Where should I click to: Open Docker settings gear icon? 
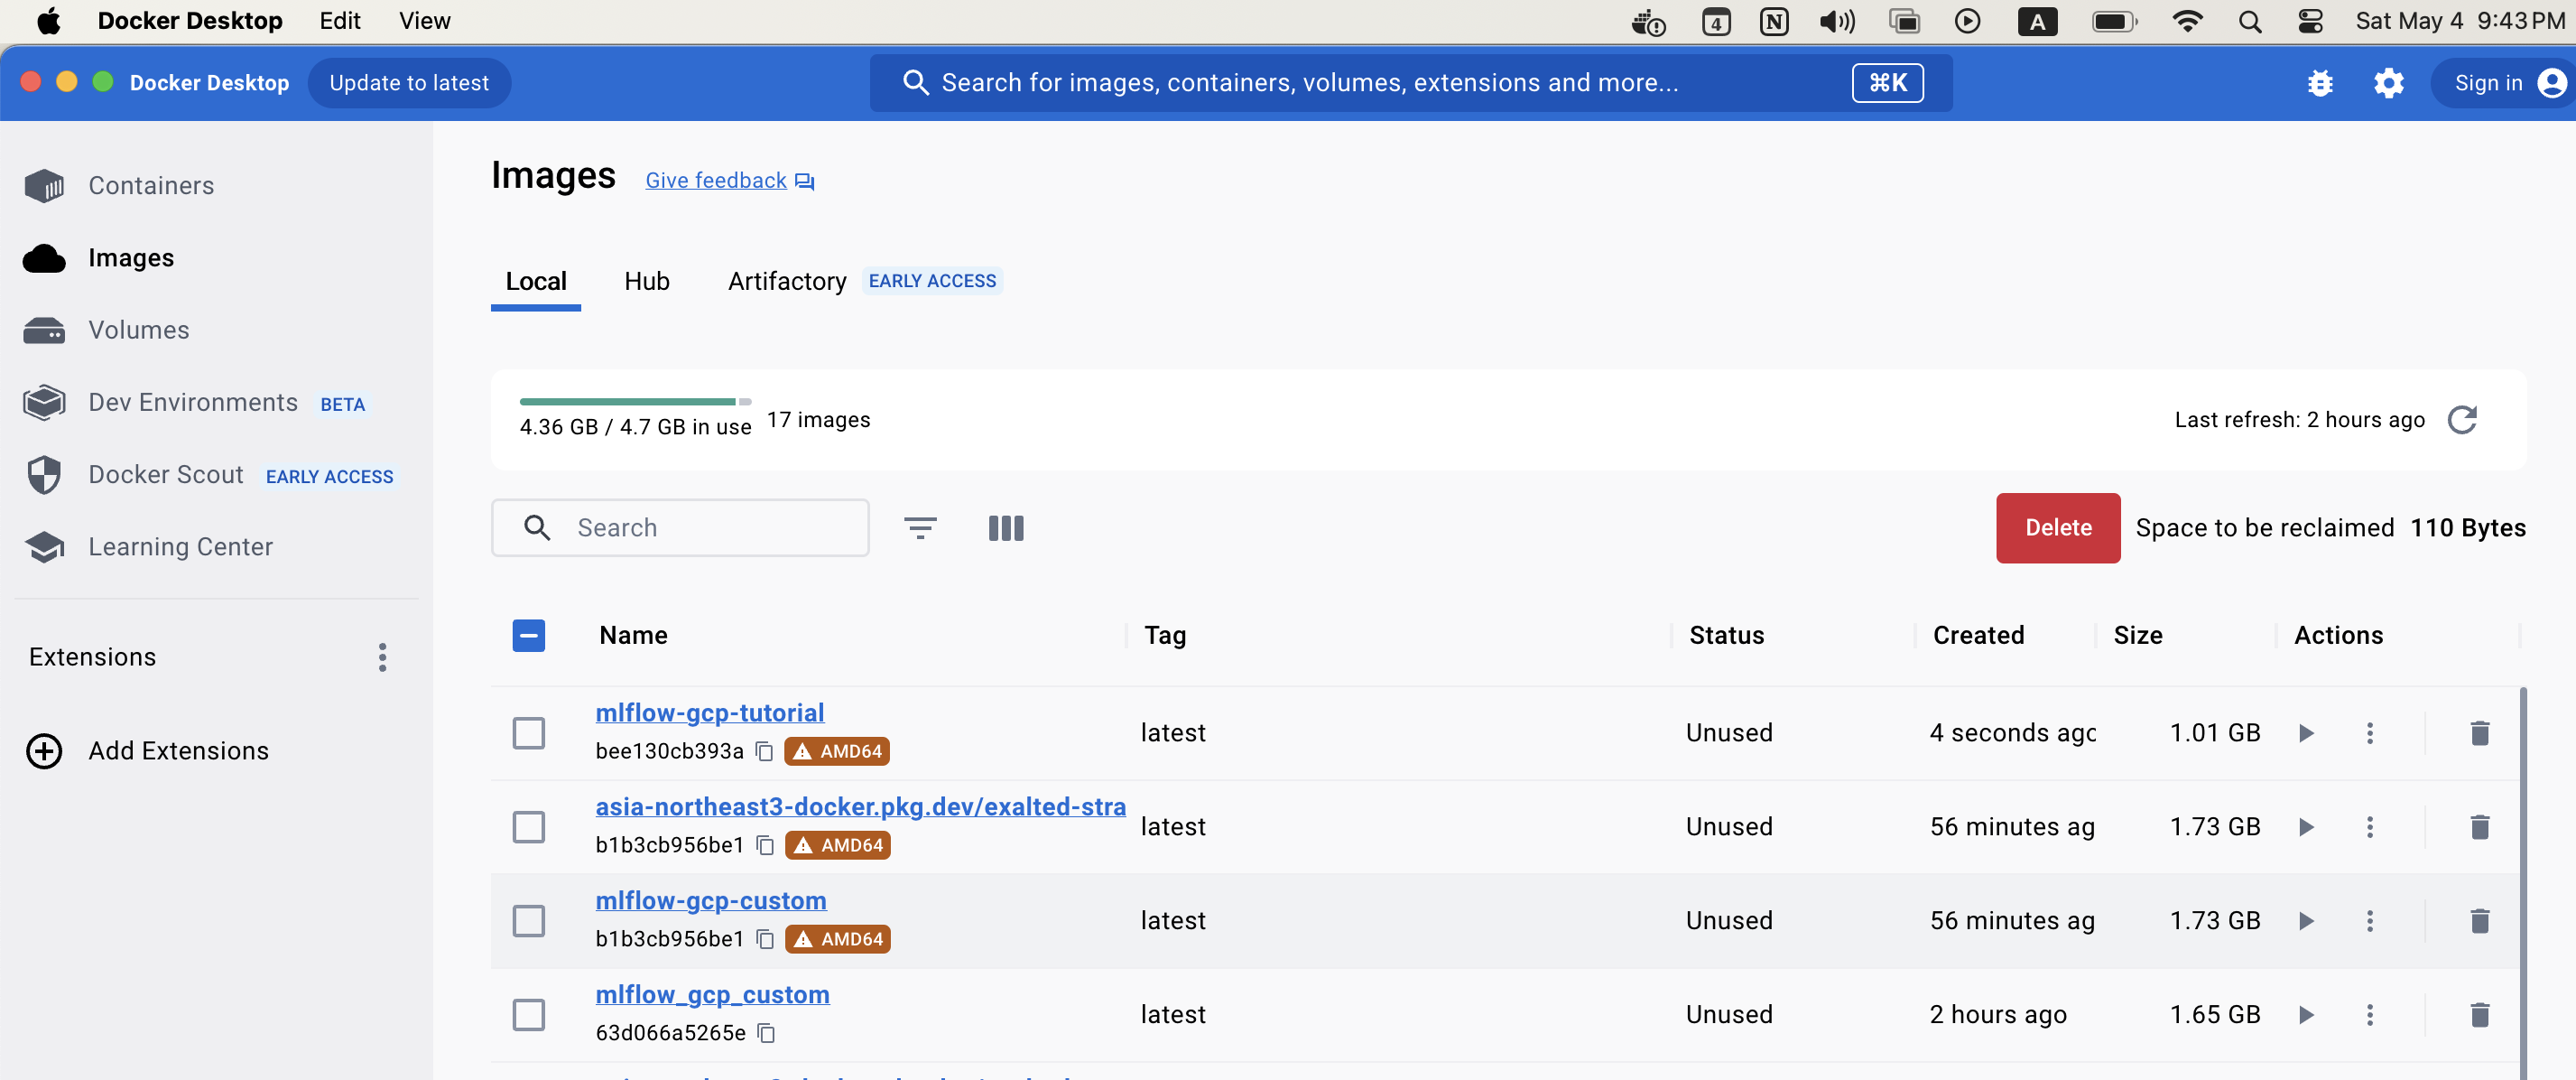click(2388, 83)
